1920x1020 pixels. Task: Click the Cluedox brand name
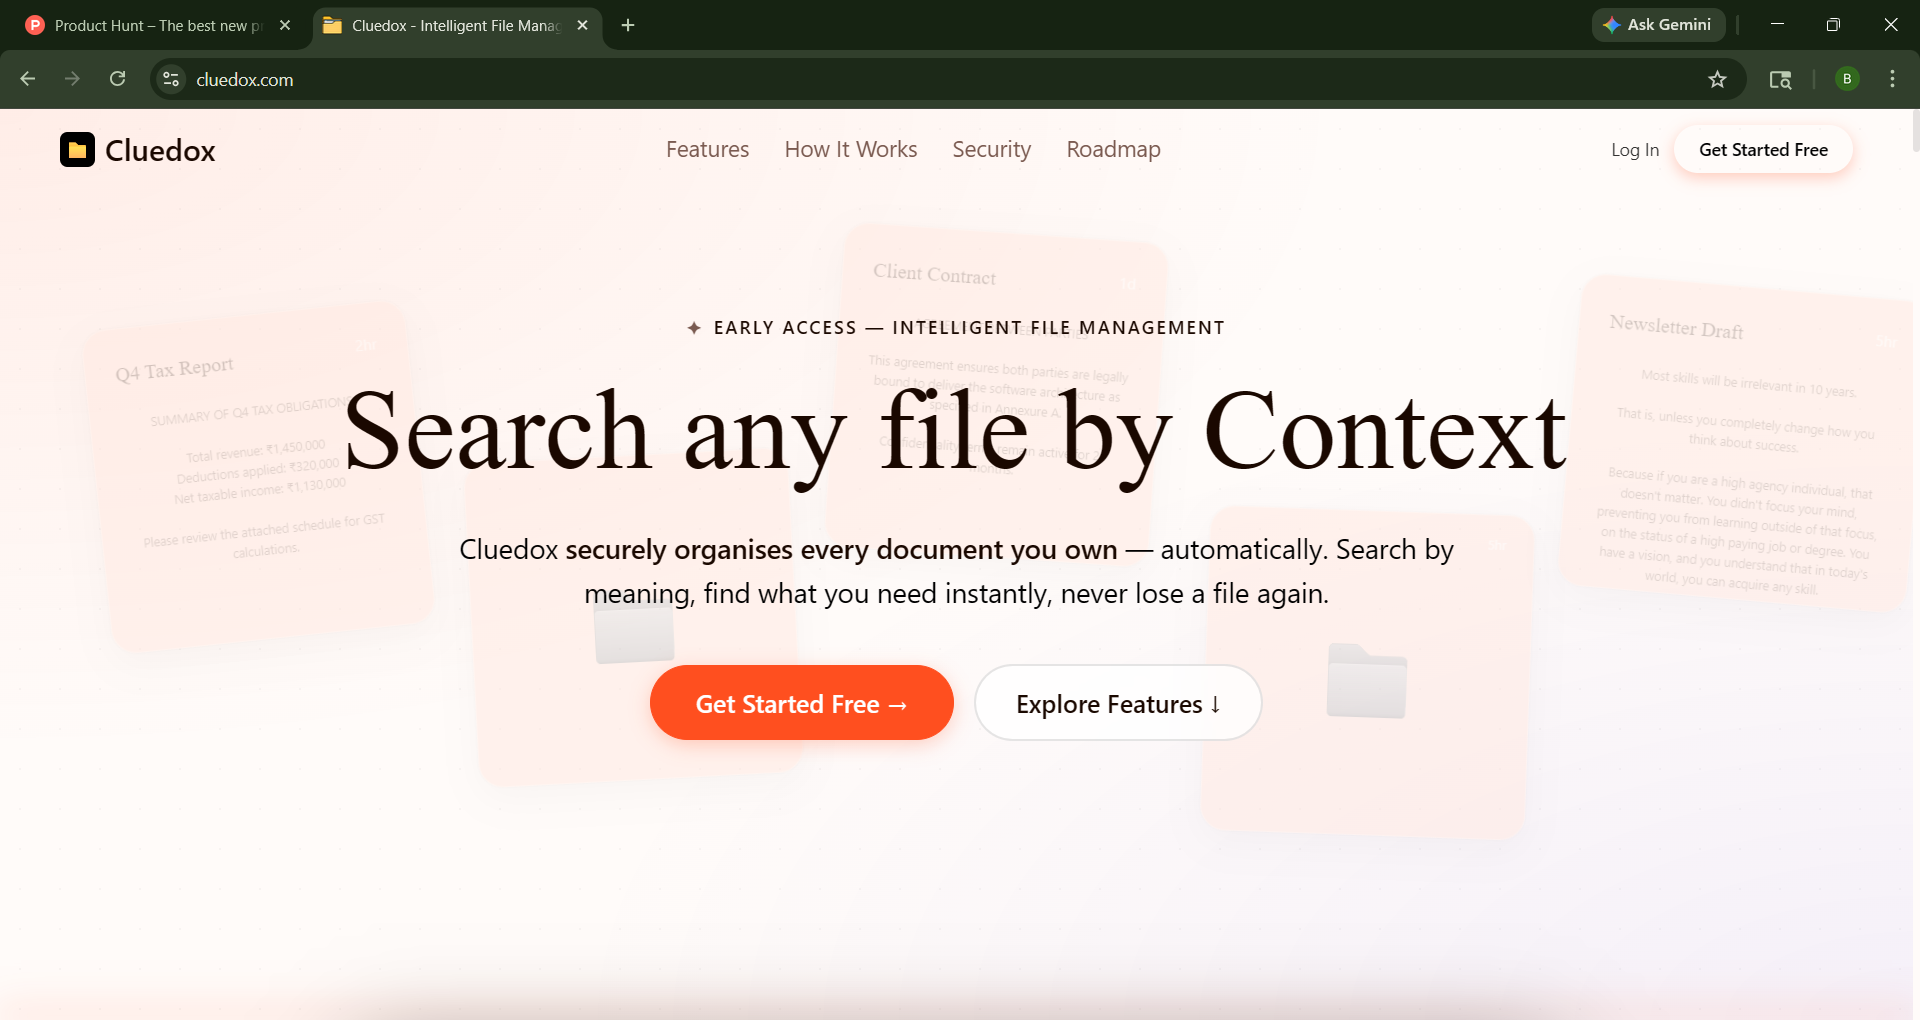(160, 151)
